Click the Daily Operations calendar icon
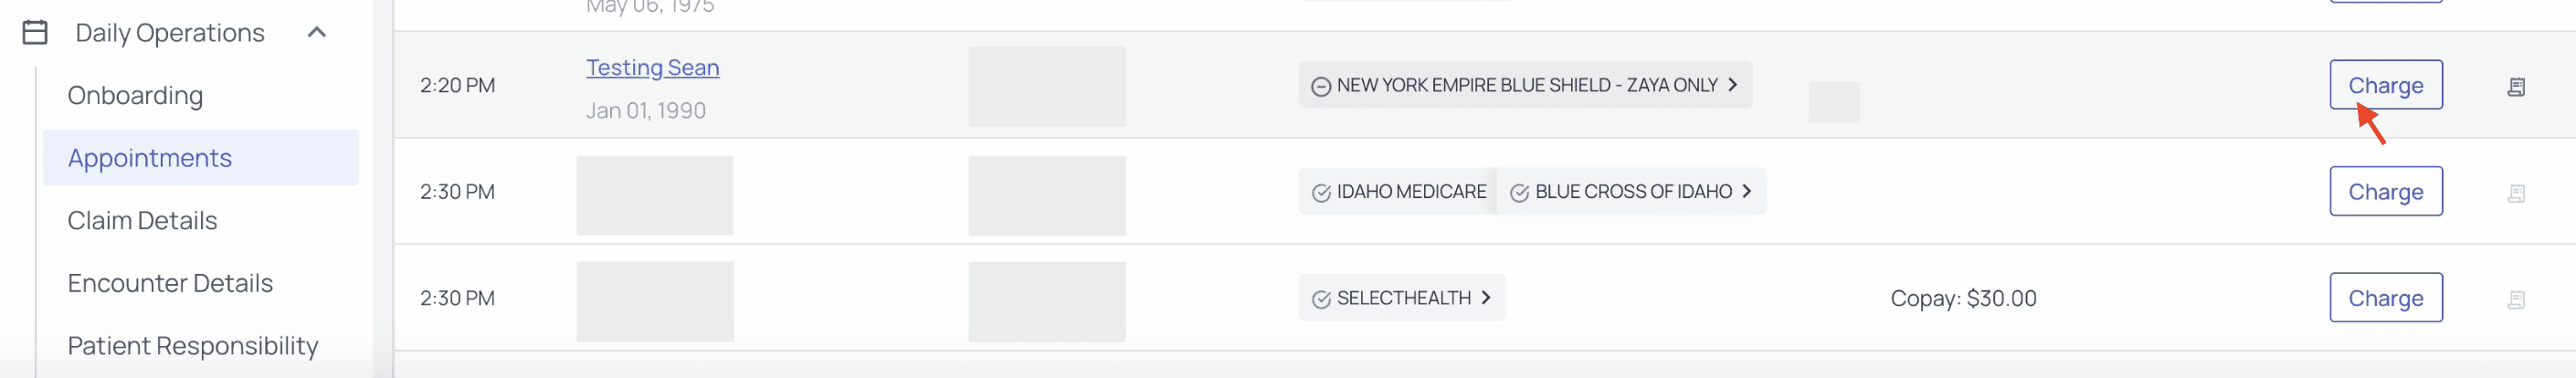The width and height of the screenshot is (2576, 378). (35, 33)
